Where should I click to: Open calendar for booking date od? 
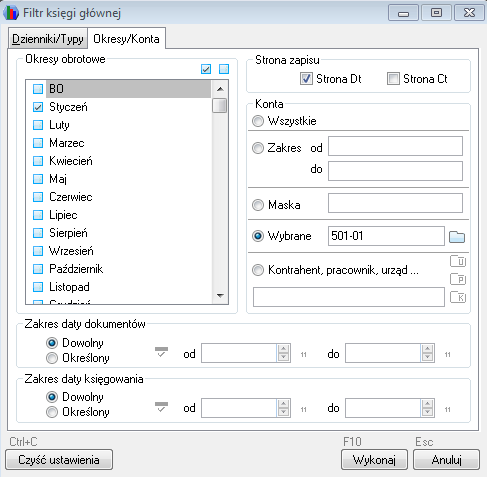coord(303,409)
